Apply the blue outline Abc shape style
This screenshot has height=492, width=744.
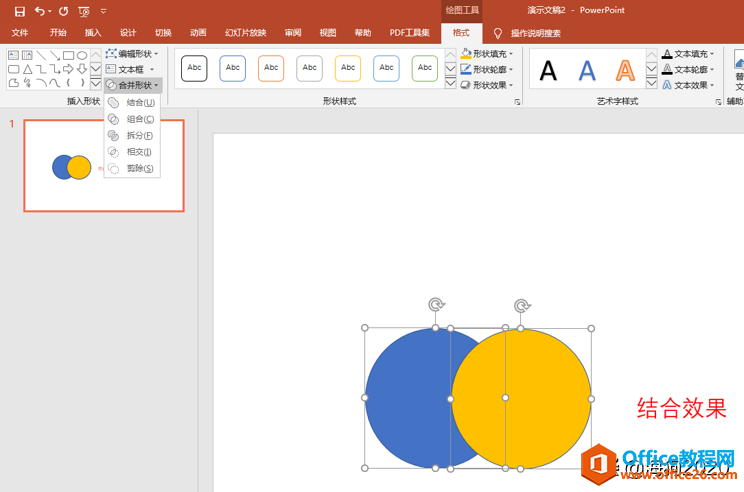(232, 68)
